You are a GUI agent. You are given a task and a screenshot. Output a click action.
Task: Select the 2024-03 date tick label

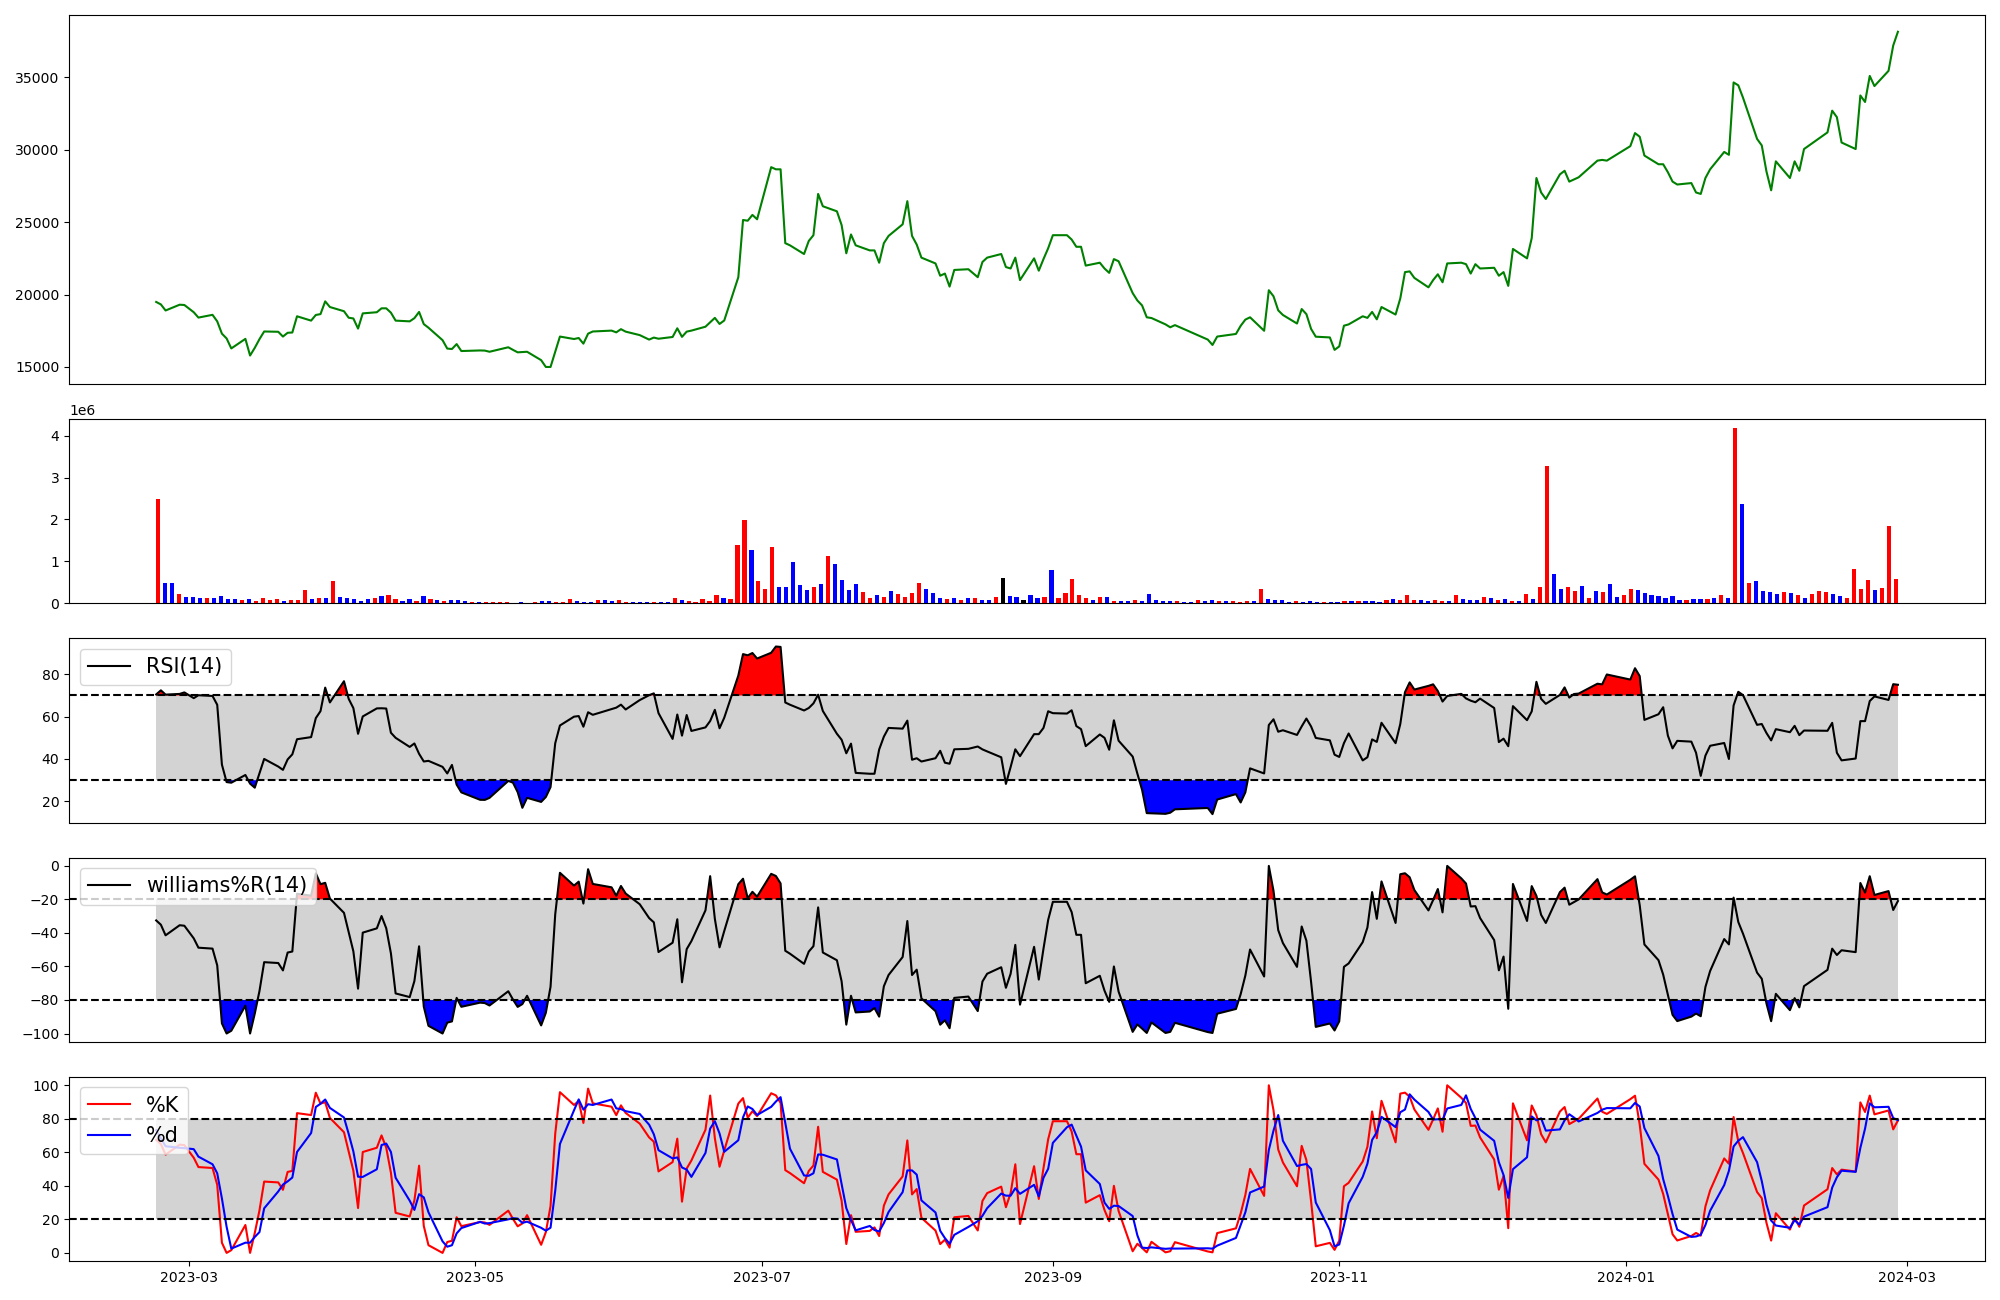[1908, 1277]
